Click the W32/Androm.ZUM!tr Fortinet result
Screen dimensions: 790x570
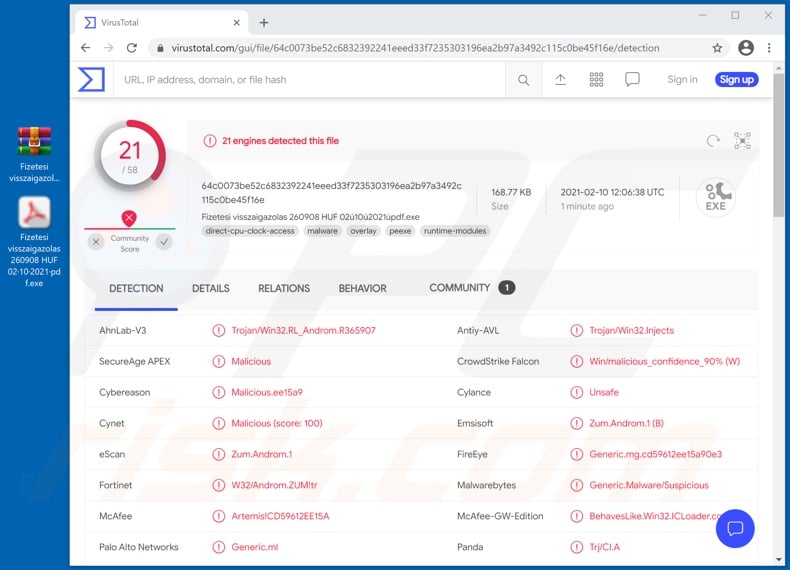pyautogui.click(x=274, y=485)
